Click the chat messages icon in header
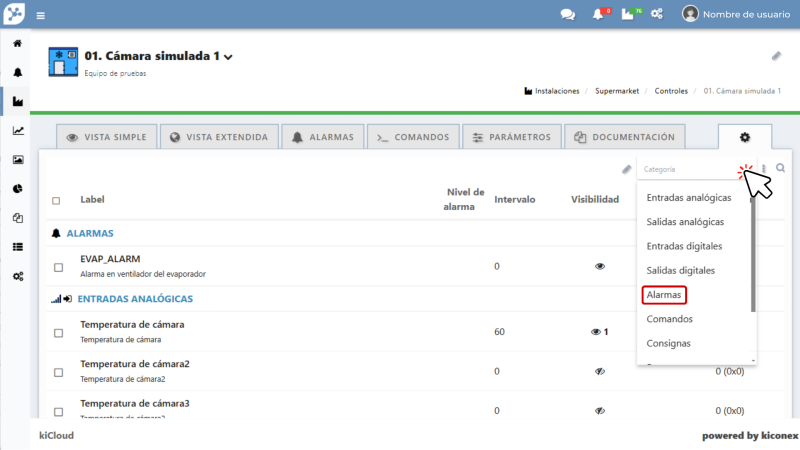The height and width of the screenshot is (450, 800). tap(567, 14)
